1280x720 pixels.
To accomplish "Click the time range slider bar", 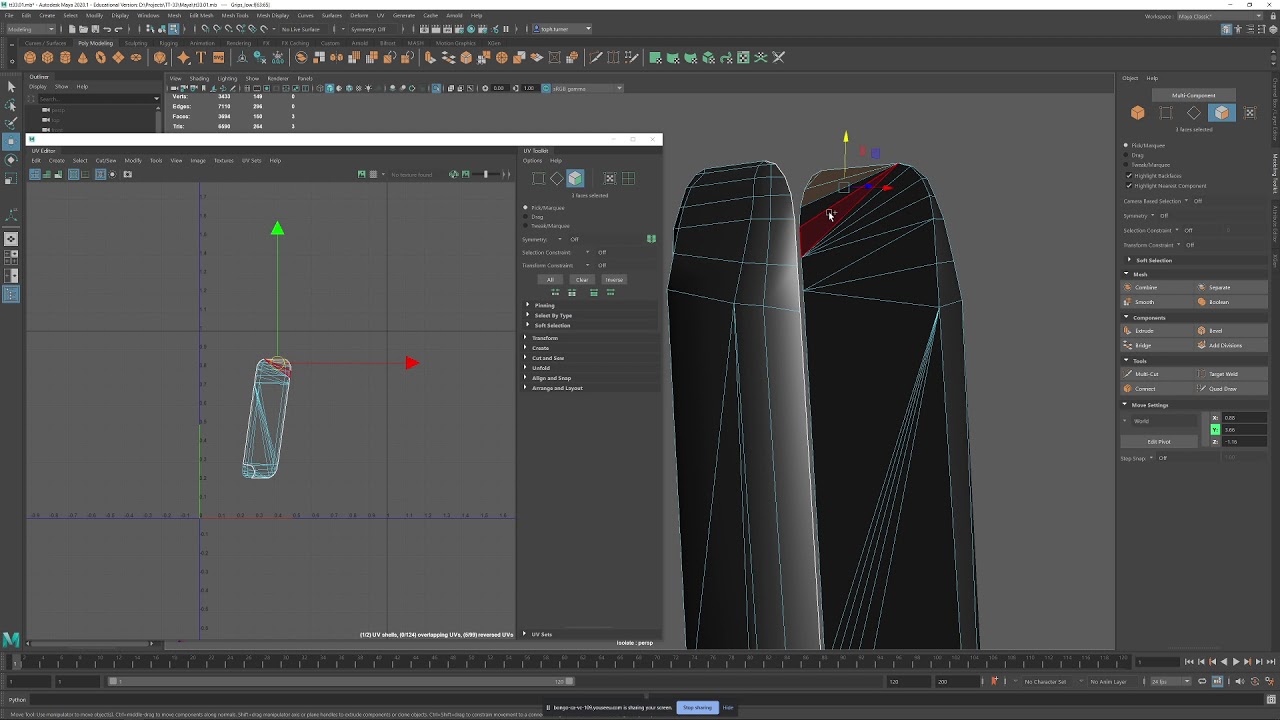I will point(340,681).
